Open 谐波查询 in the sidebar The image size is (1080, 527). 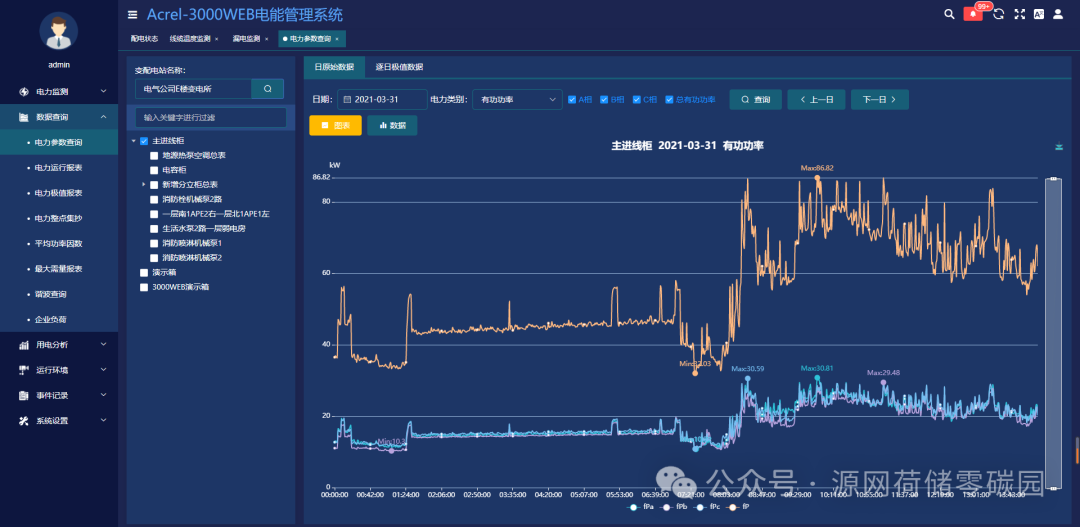click(59, 294)
